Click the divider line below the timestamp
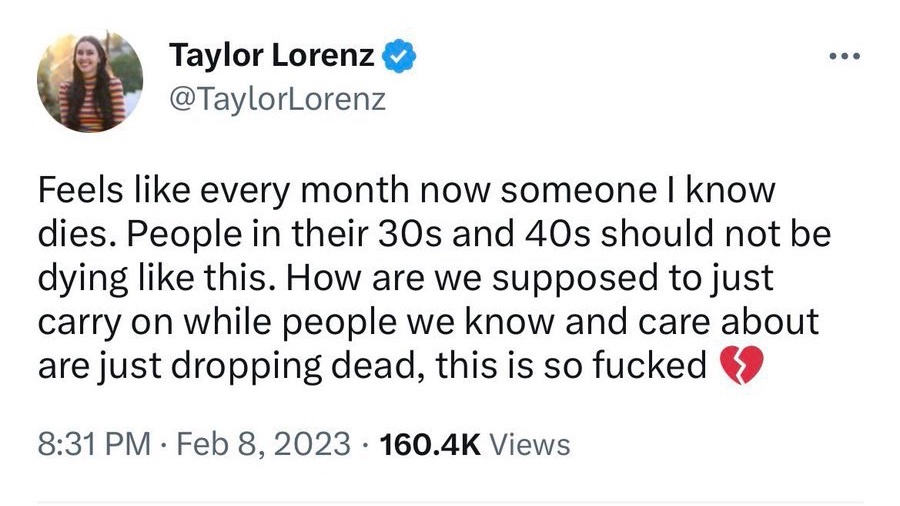Image resolution: width=900 pixels, height=506 pixels. (x=450, y=499)
